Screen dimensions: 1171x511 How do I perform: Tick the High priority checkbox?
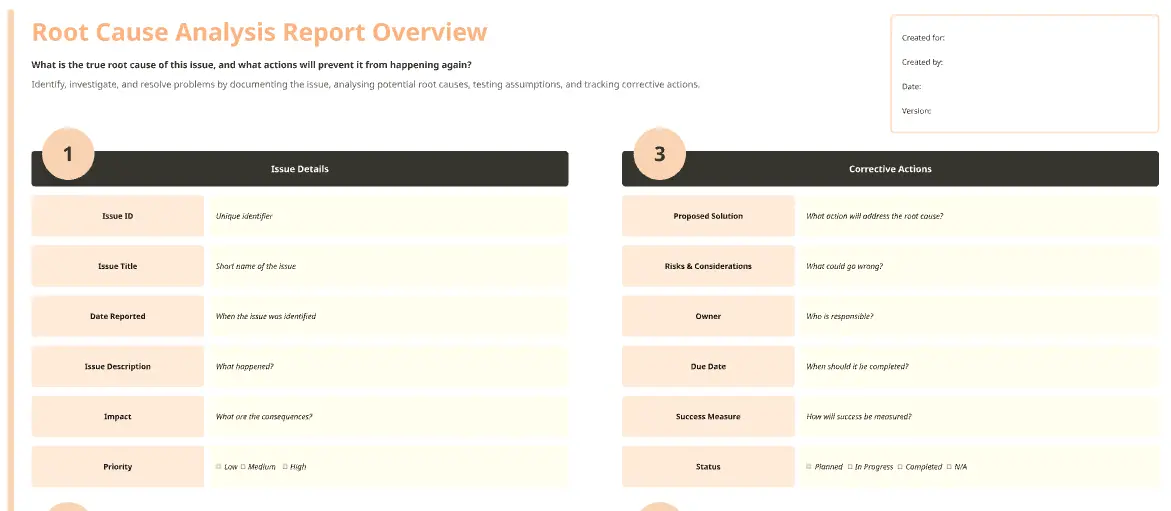(285, 466)
